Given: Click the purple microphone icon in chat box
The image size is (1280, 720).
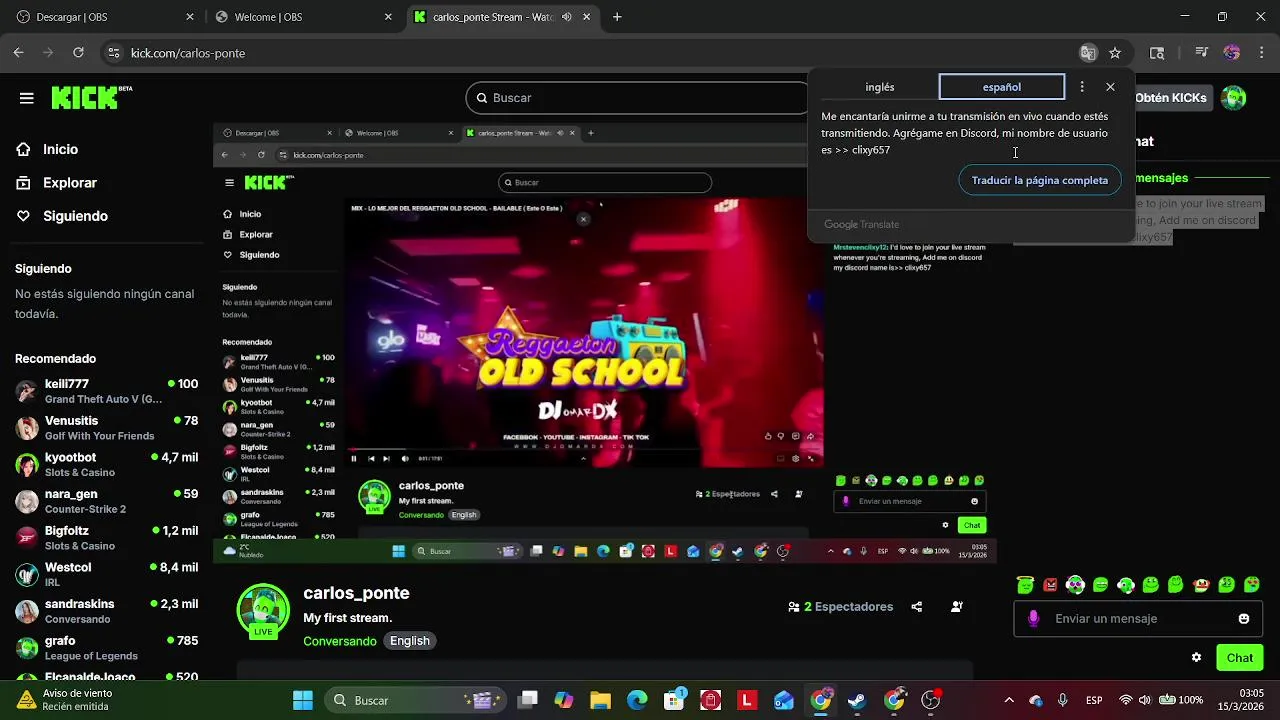Looking at the screenshot, I should (1034, 619).
